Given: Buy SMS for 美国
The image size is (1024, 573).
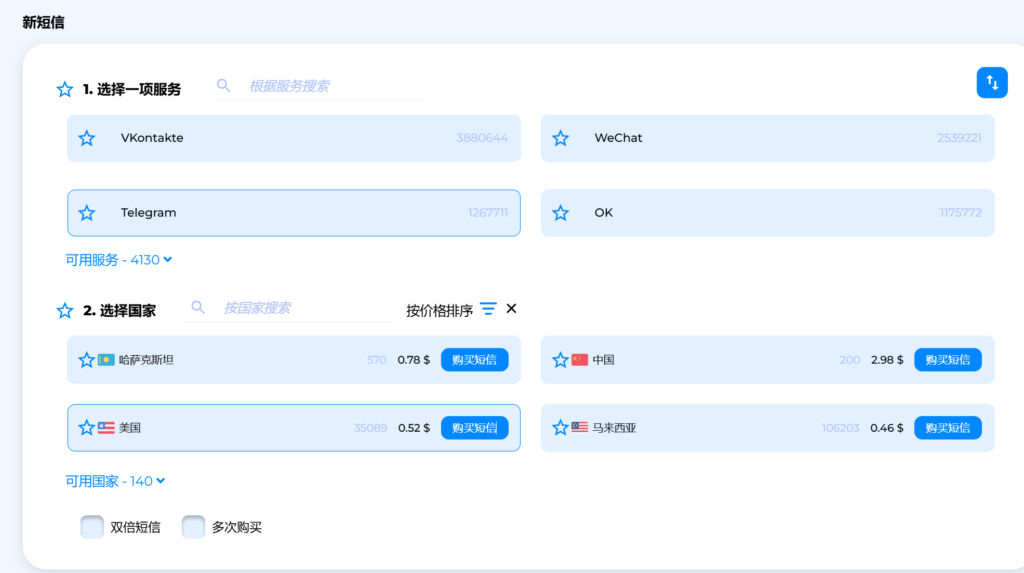Looking at the screenshot, I should pyautogui.click(x=475, y=428).
